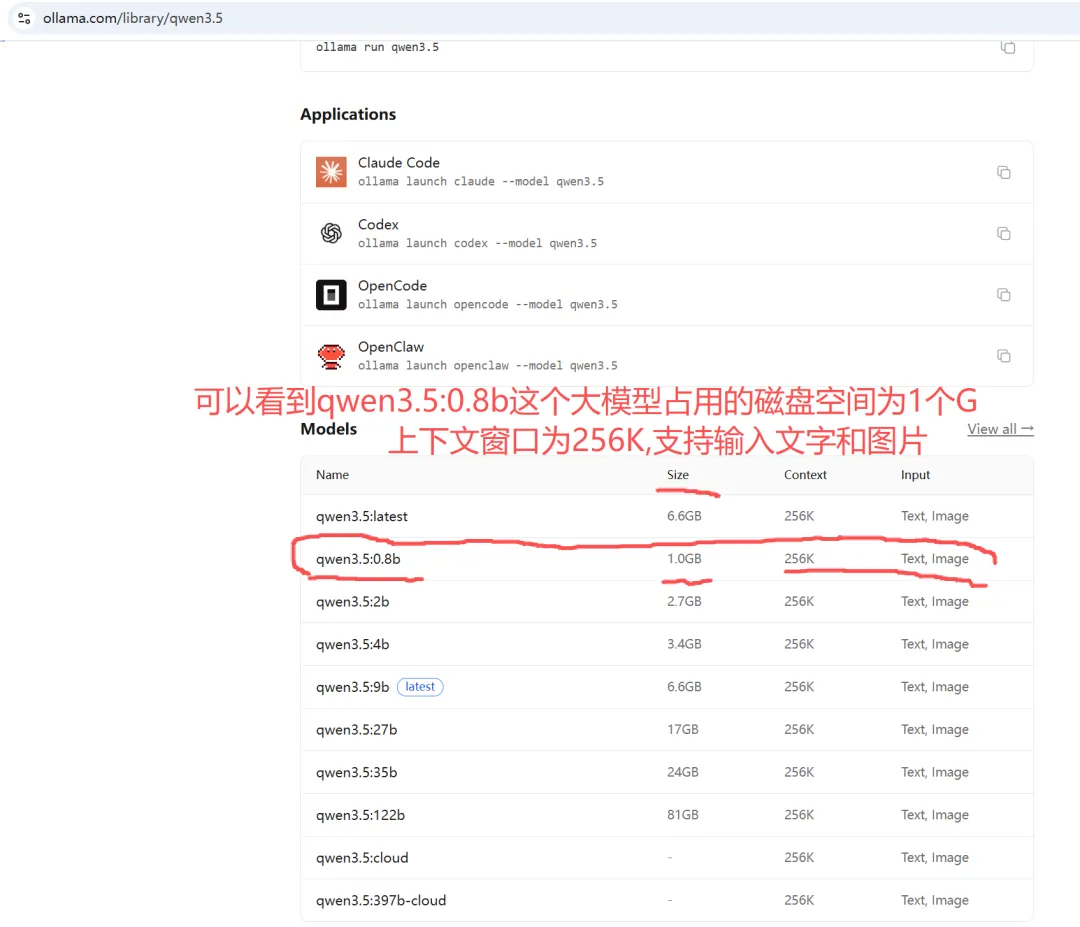Copy the Claude Code launch command
This screenshot has height=927, width=1080.
(1004, 172)
